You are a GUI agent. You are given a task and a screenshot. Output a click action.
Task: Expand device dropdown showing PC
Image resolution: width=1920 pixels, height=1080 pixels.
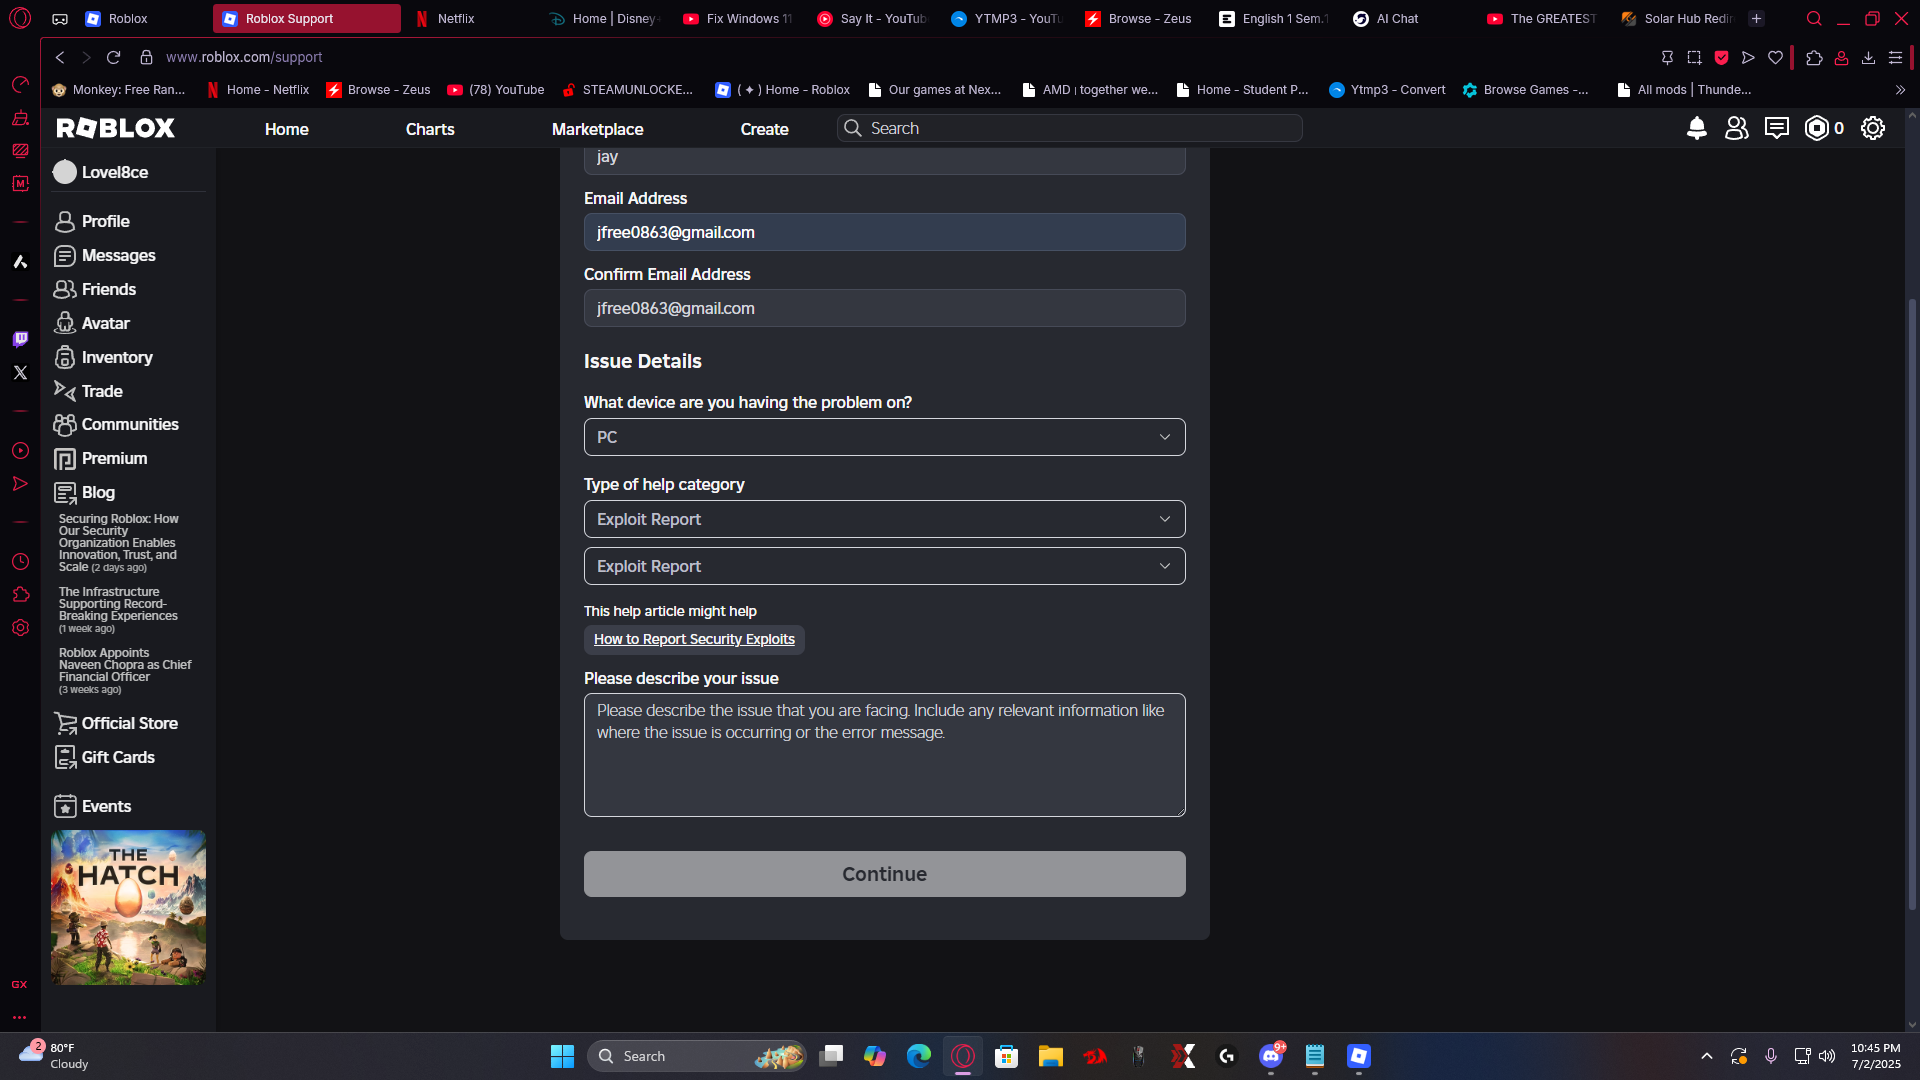[x=885, y=437]
